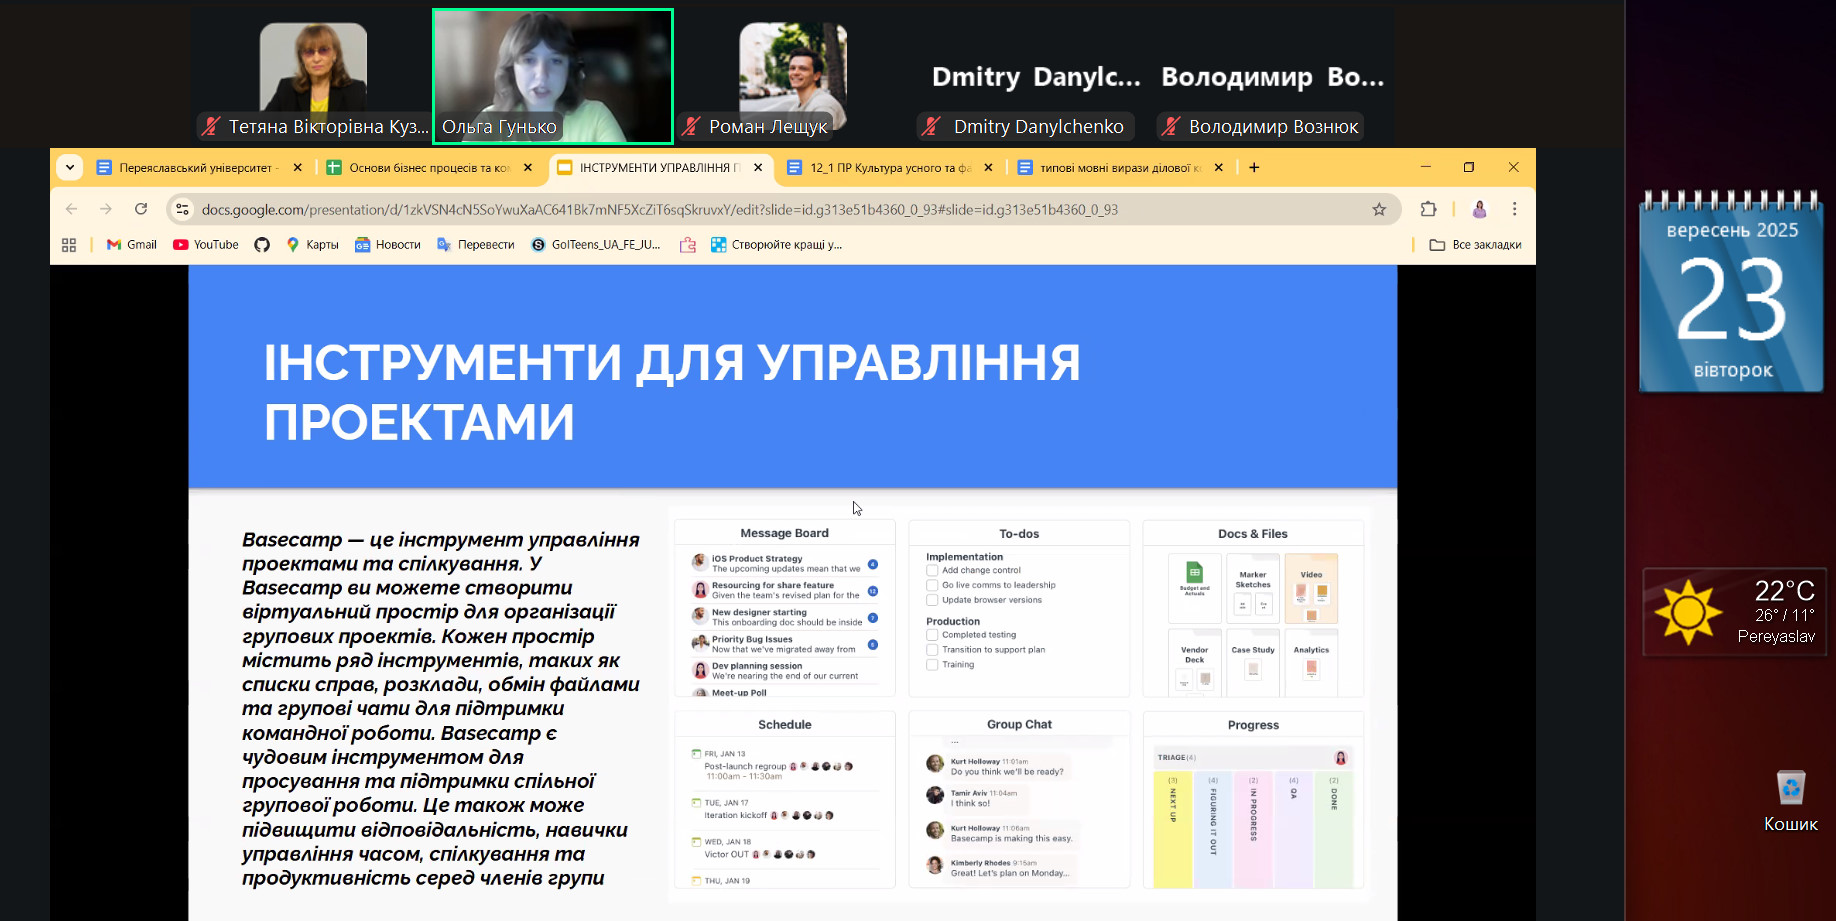Open the Gmail bookmark

pos(132,245)
